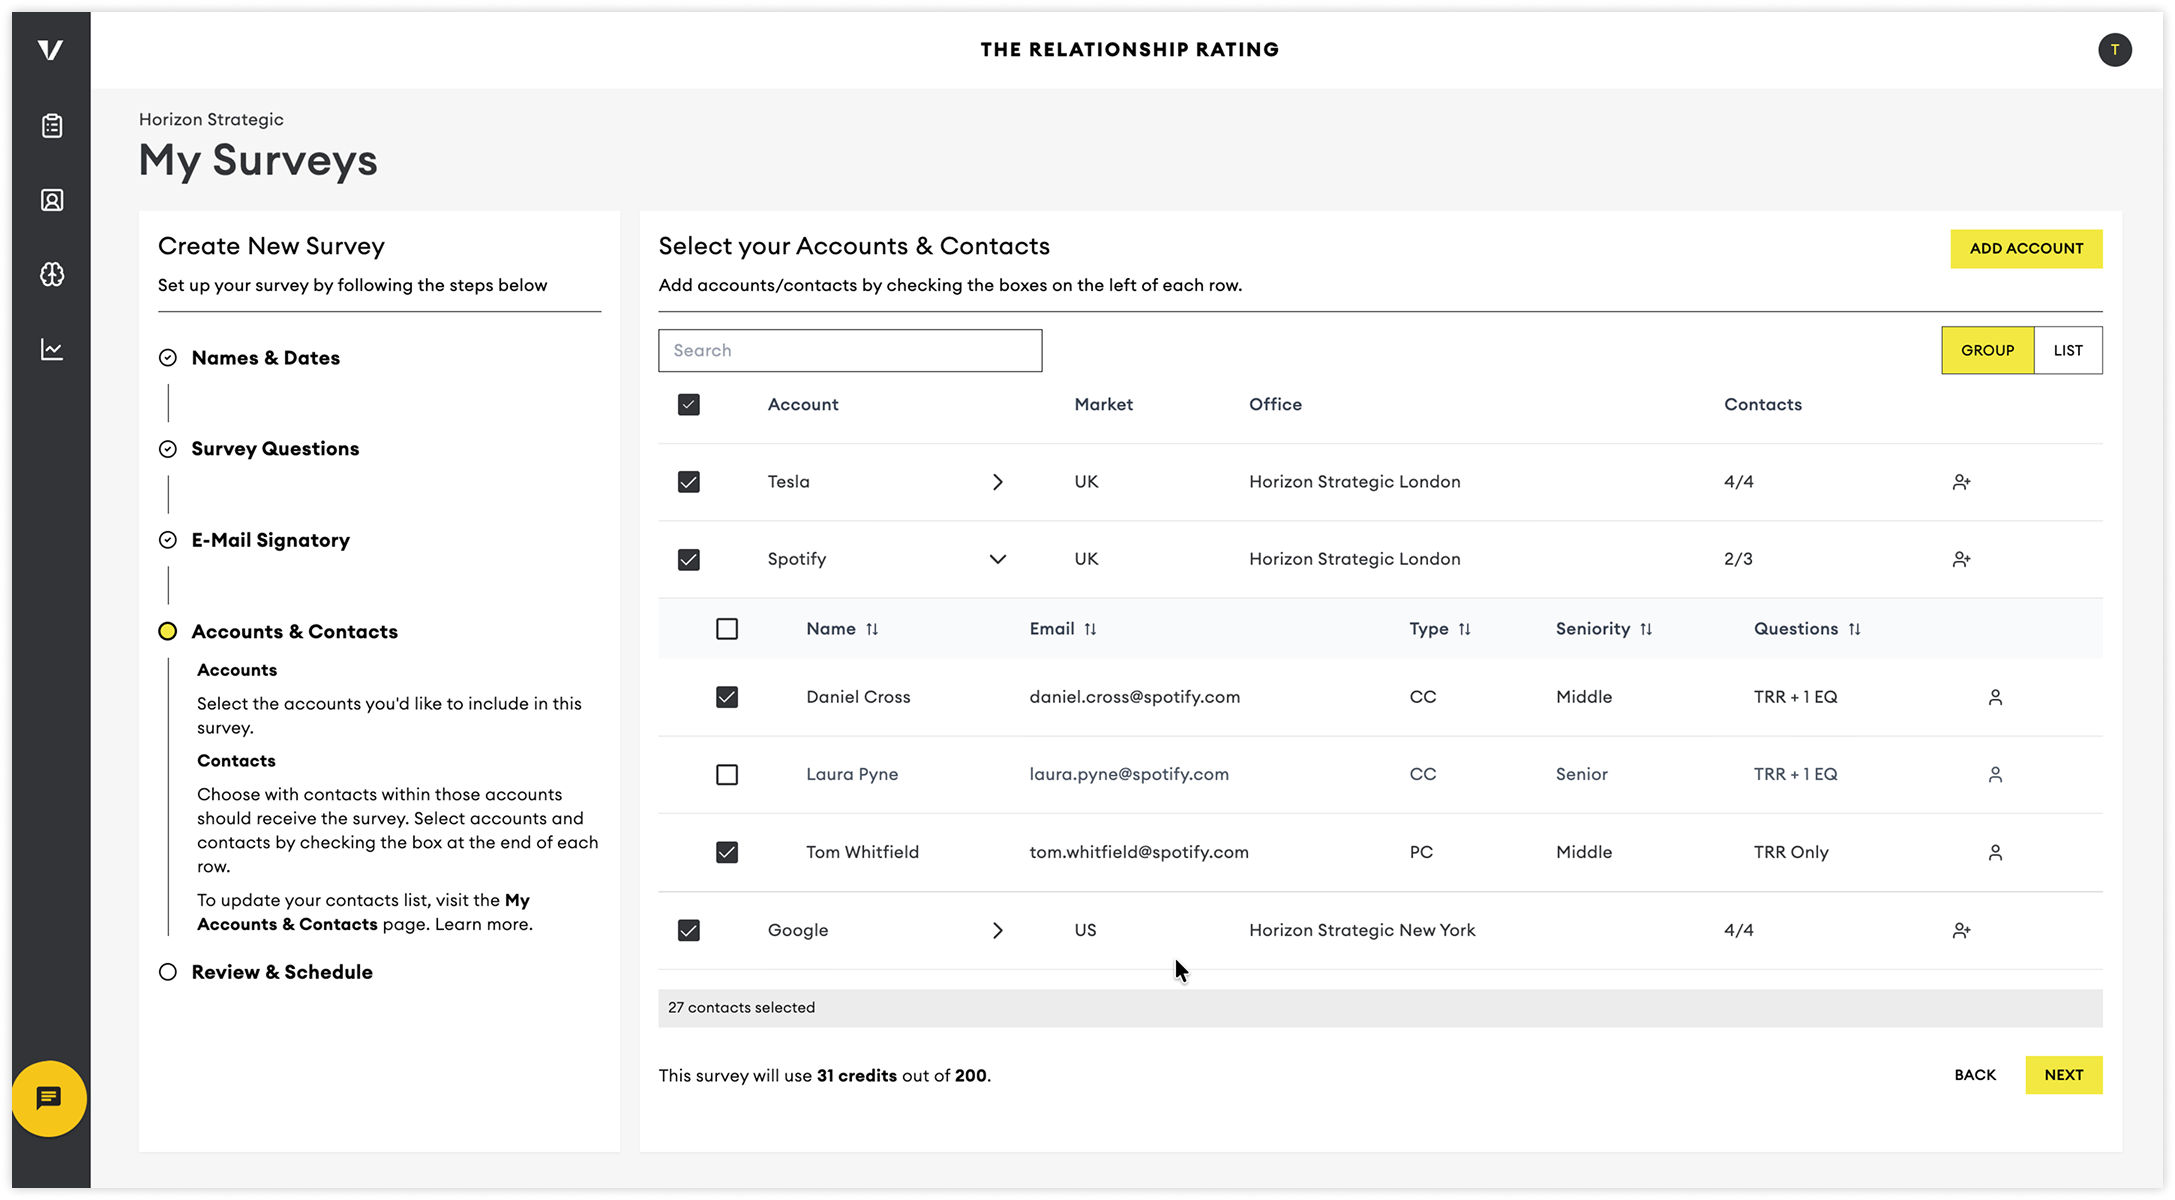Expand the Tesla account row chevron
The width and height of the screenshot is (2175, 1200).
[997, 482]
